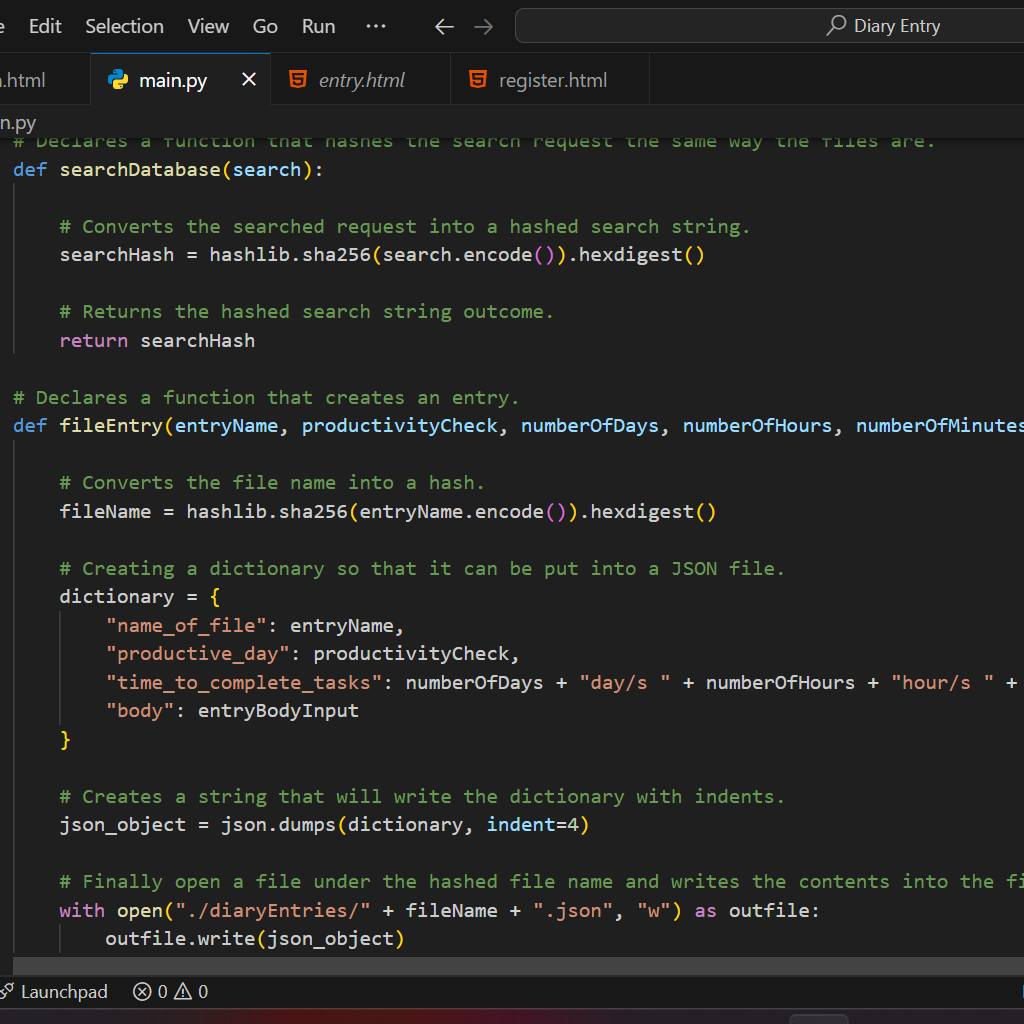The height and width of the screenshot is (1024, 1024).
Task: Go back with the left arrow
Action: [444, 27]
